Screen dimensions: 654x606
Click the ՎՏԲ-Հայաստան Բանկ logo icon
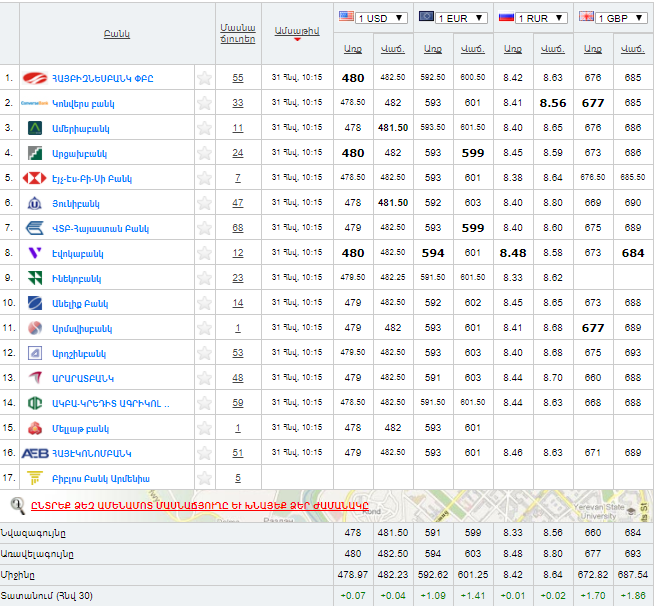point(35,228)
